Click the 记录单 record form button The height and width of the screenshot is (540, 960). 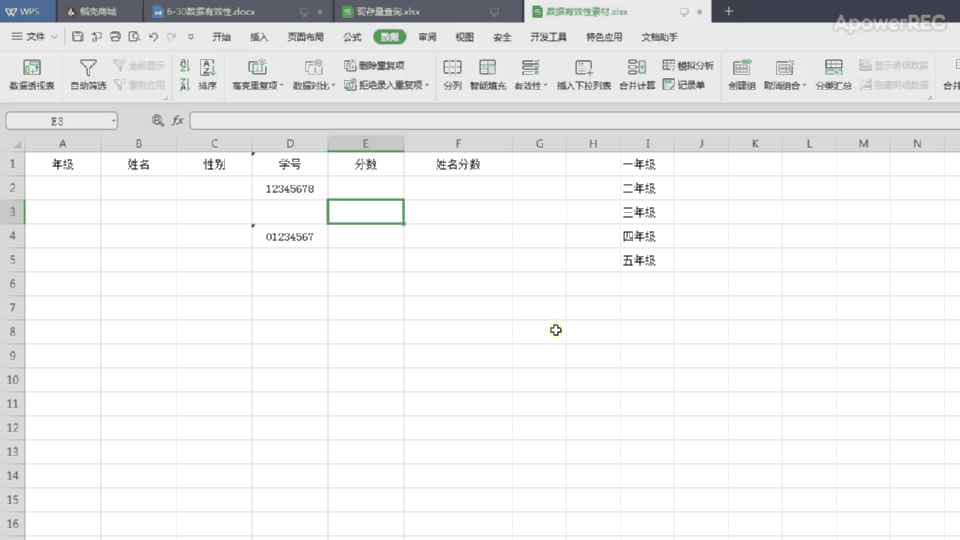(684, 85)
